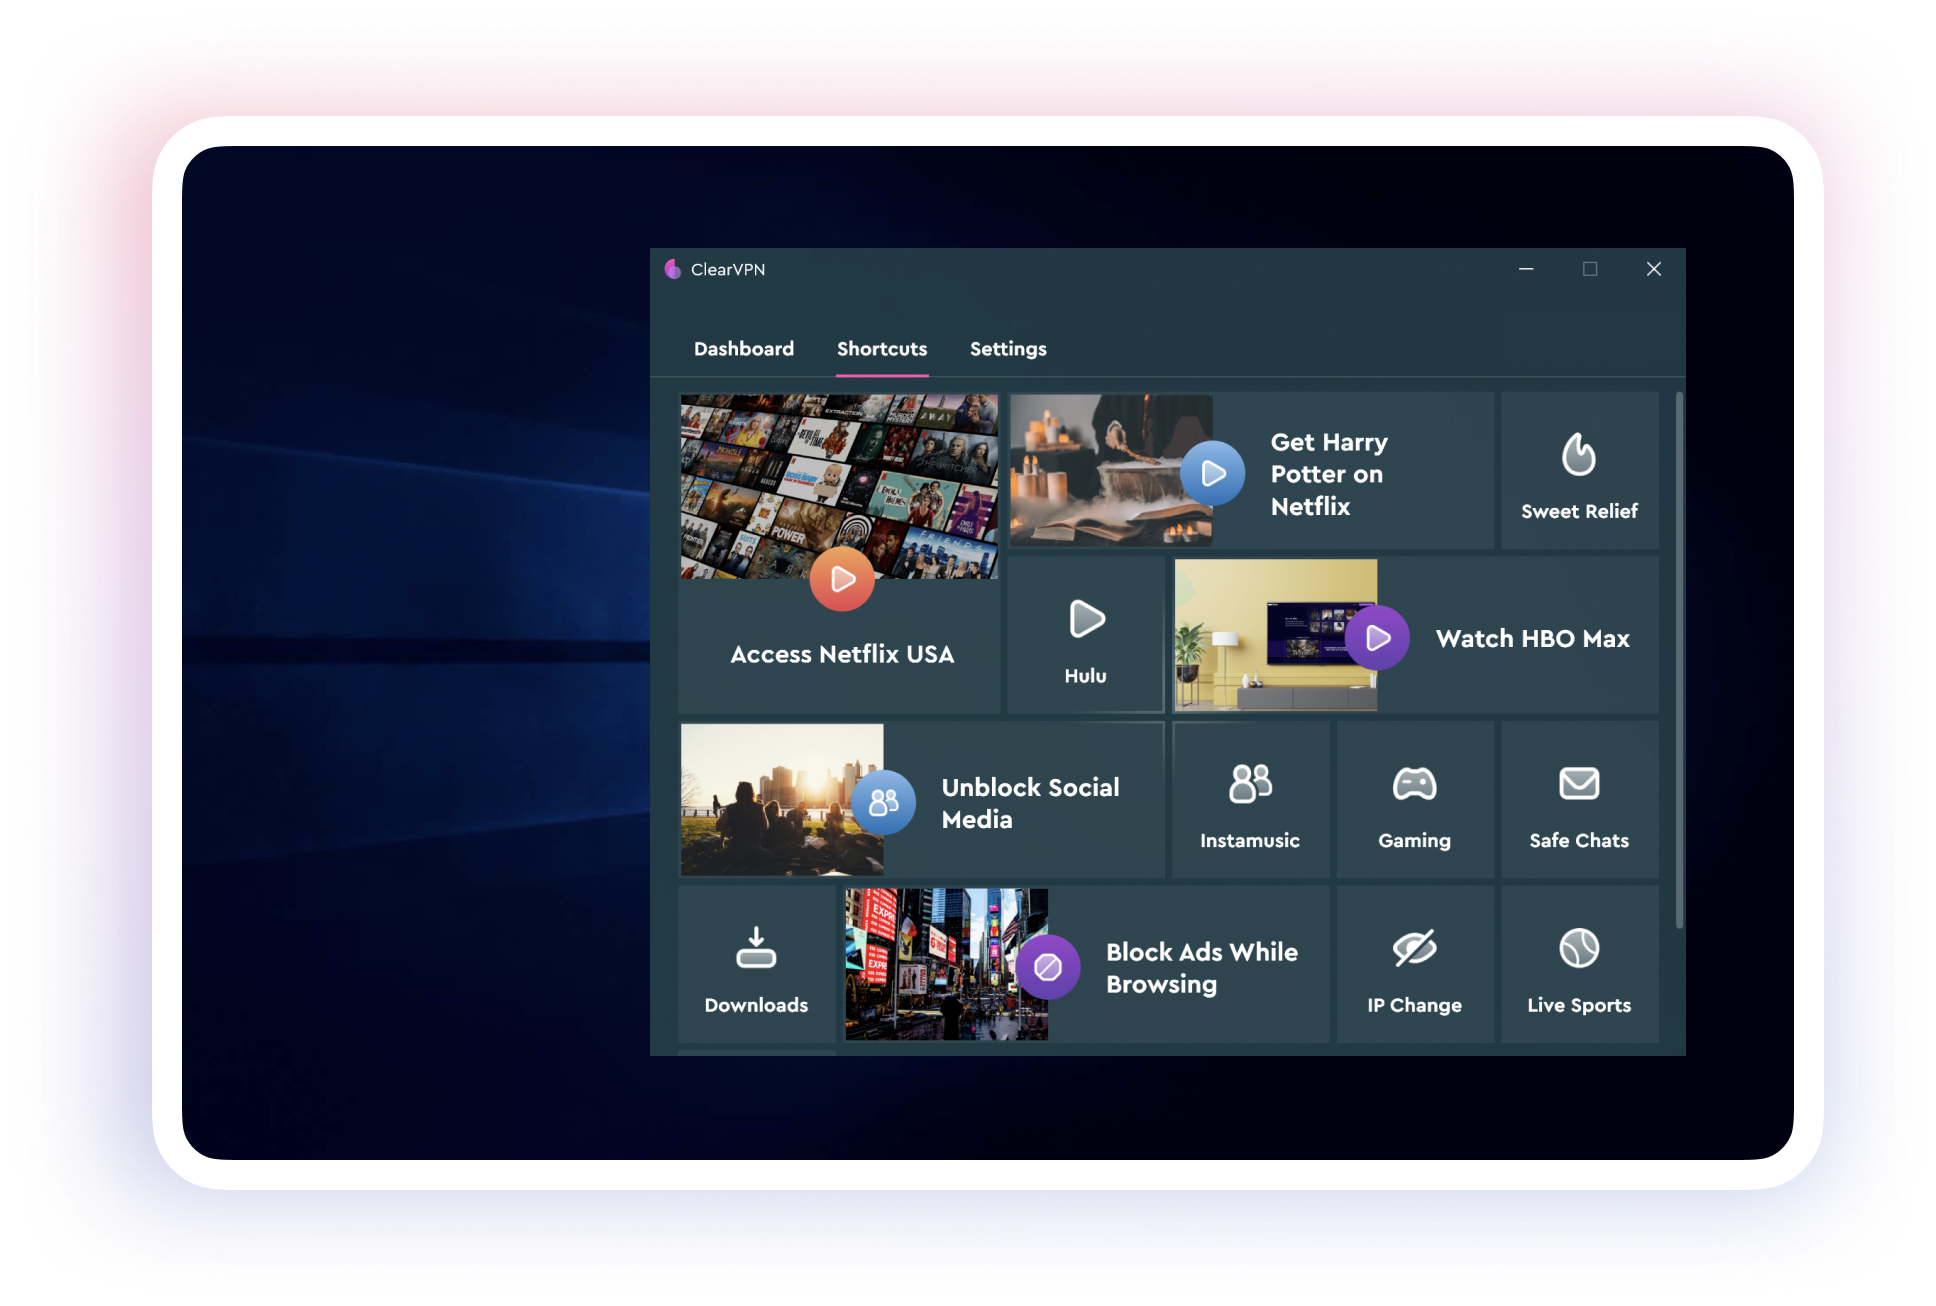1936x1306 pixels.
Task: Open the Hulu play shortcut
Action: pyautogui.click(x=1086, y=620)
